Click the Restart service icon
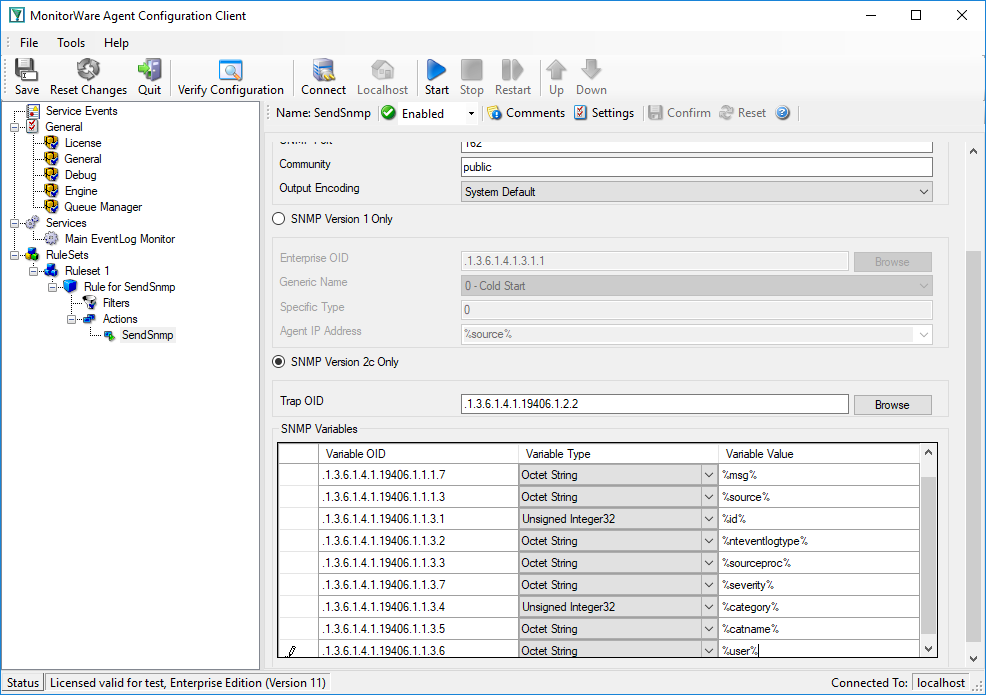This screenshot has height=695, width=986. pos(512,77)
